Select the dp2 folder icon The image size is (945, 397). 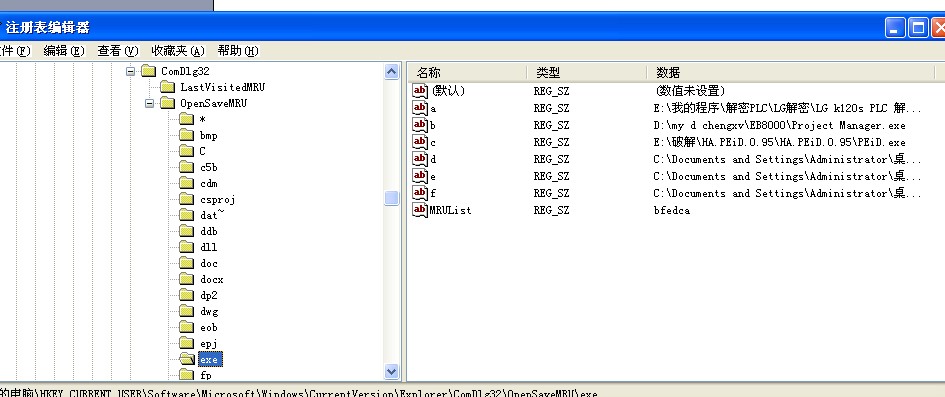(x=187, y=295)
